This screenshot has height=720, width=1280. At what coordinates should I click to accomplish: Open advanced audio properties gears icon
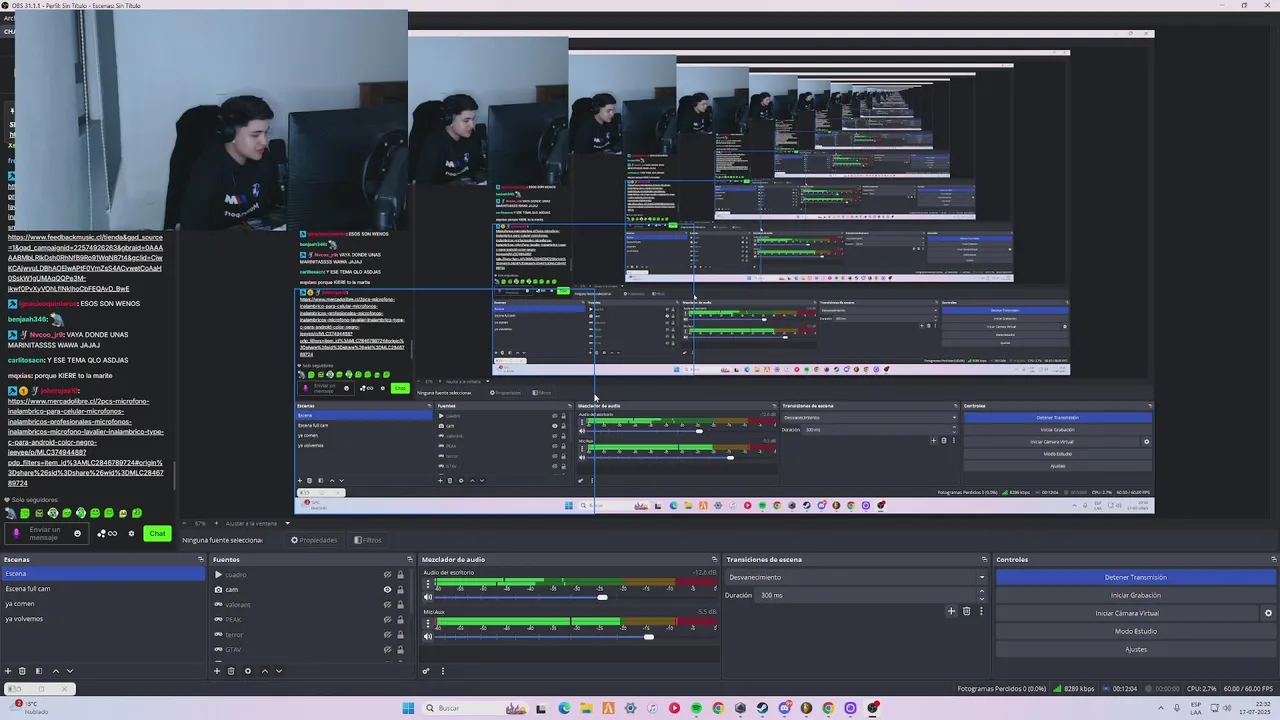(x=426, y=671)
